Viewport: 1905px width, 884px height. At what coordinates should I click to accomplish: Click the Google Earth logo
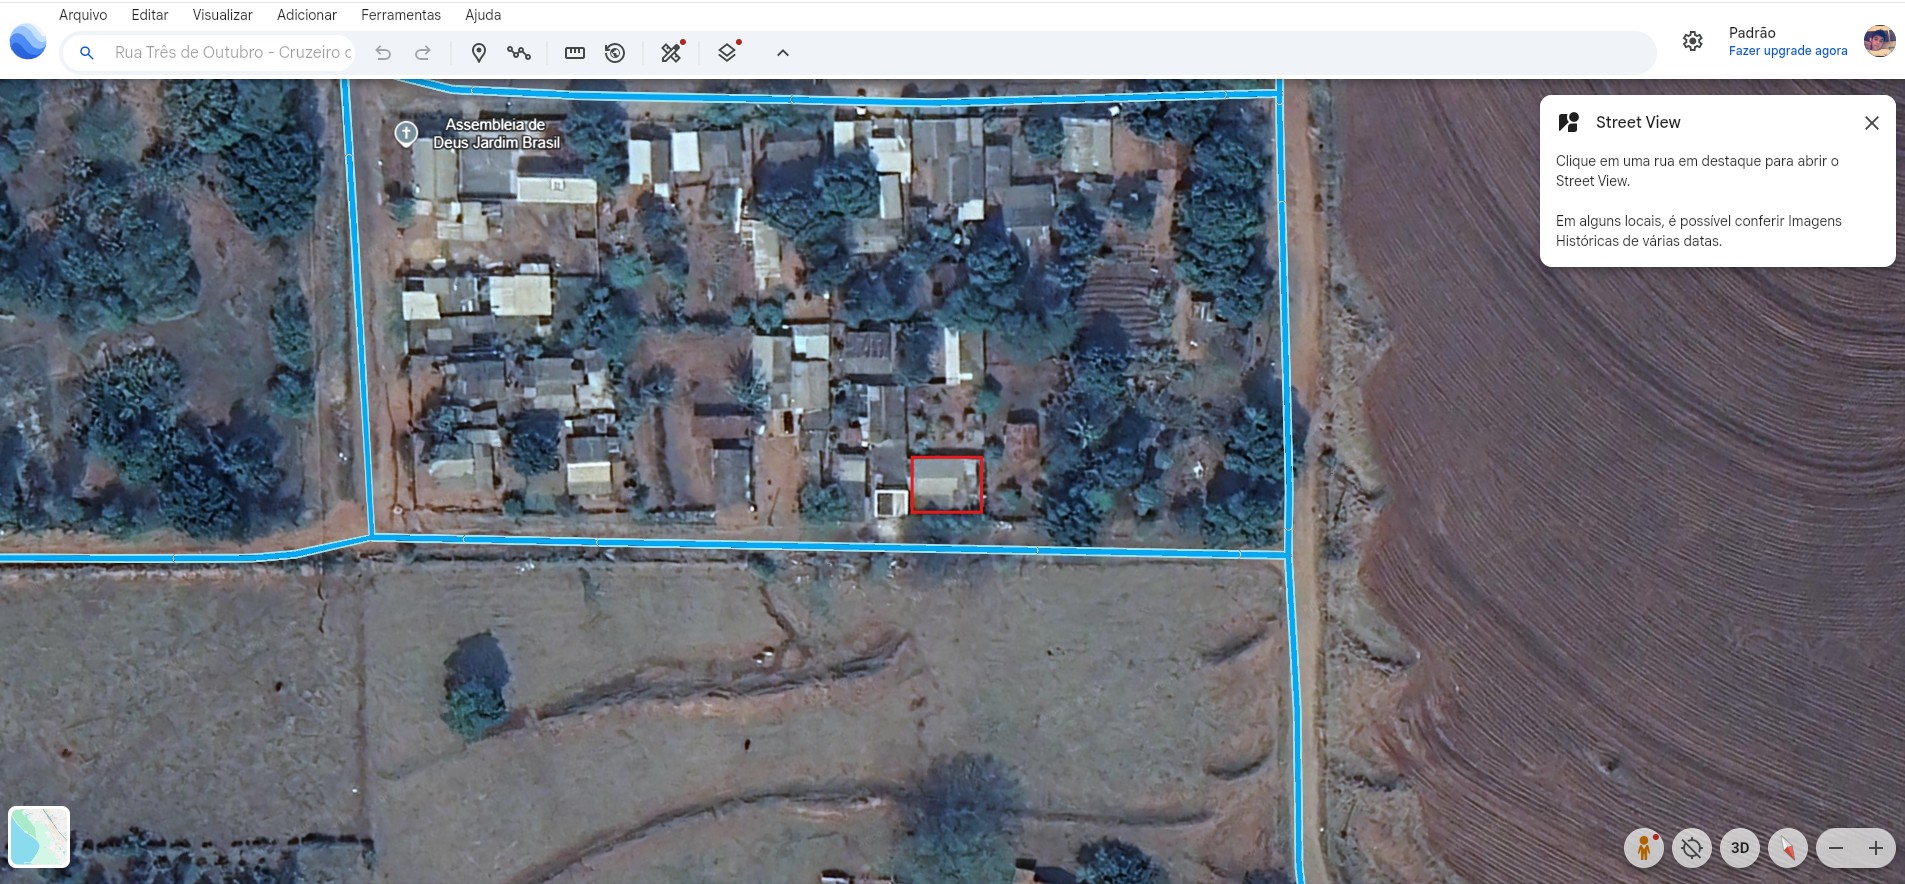[x=28, y=42]
